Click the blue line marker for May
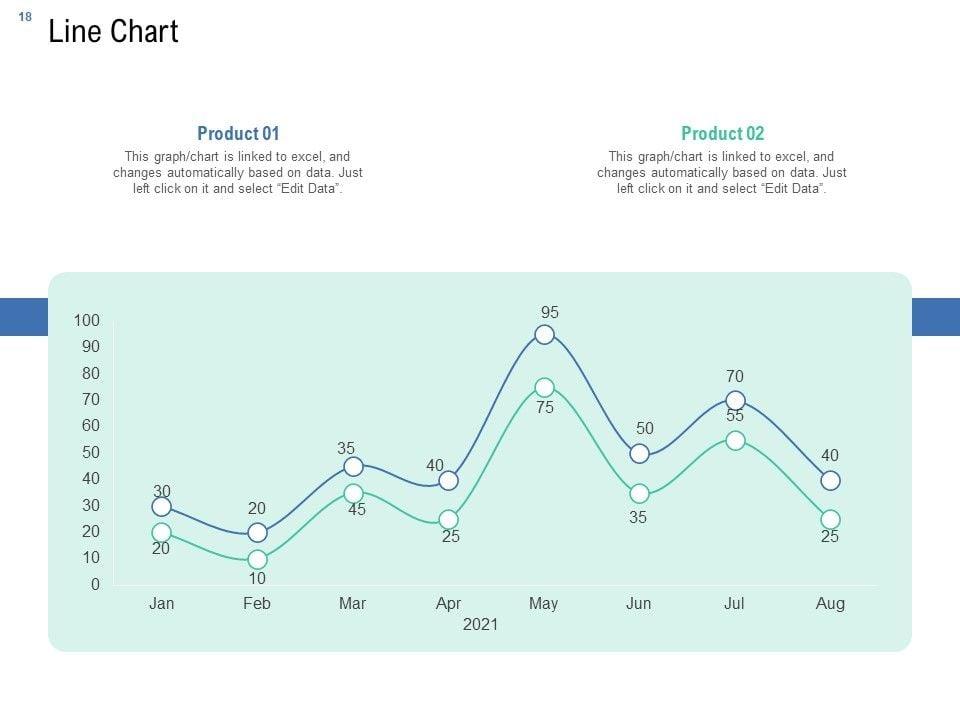Viewport: 960px width, 720px height. pyautogui.click(x=544, y=335)
